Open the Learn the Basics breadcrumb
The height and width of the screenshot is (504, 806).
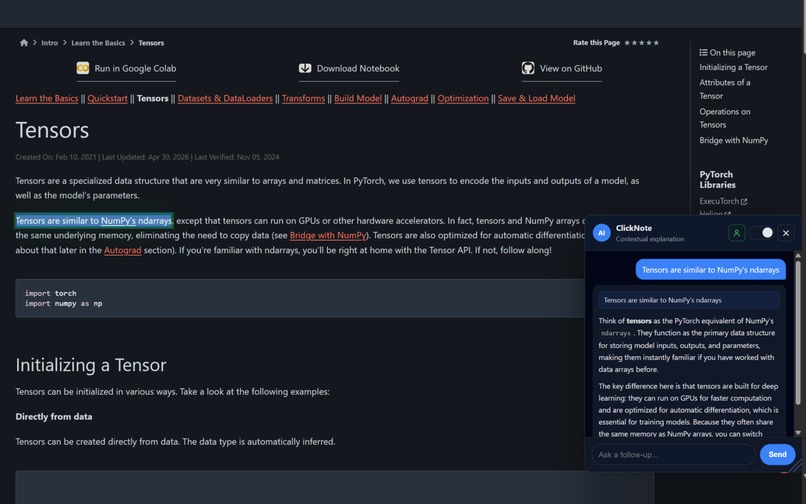[98, 43]
